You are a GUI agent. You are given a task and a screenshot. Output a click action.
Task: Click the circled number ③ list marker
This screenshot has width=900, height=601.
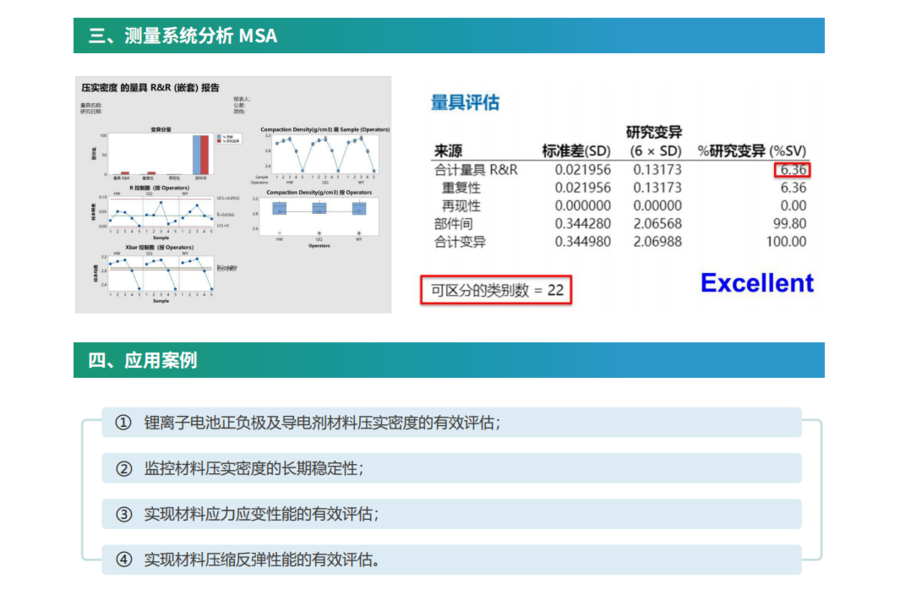tap(122, 513)
